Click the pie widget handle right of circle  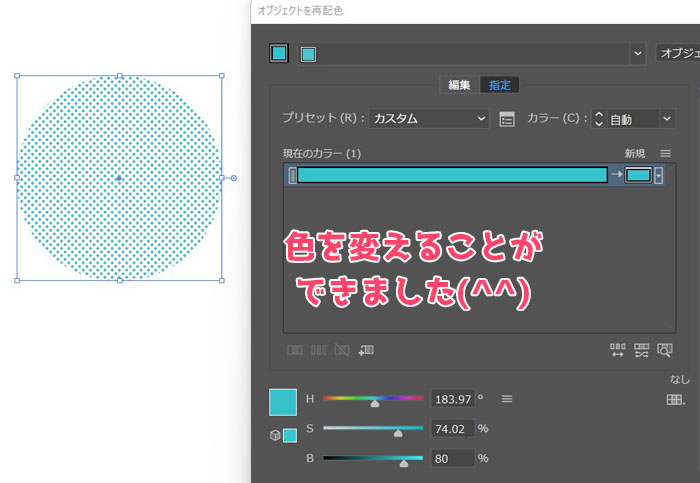[x=233, y=178]
